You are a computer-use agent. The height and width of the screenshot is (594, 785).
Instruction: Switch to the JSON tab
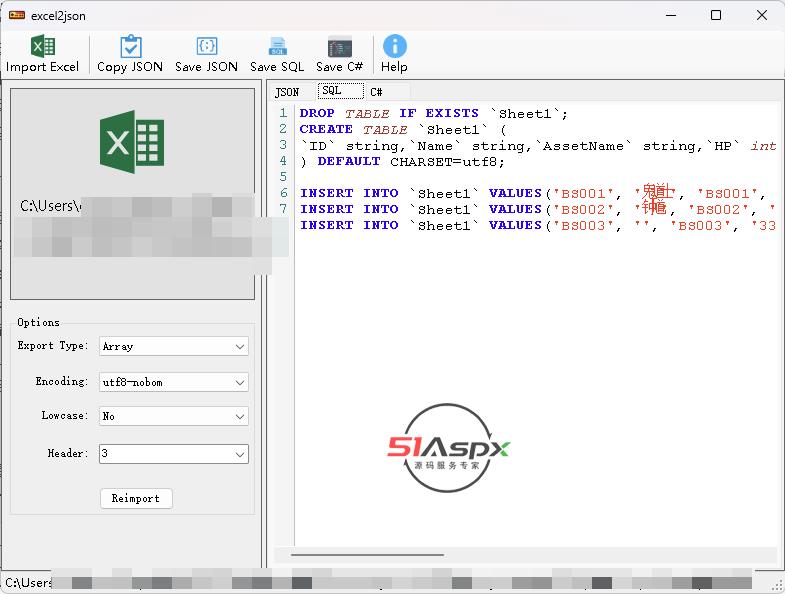pos(287,92)
